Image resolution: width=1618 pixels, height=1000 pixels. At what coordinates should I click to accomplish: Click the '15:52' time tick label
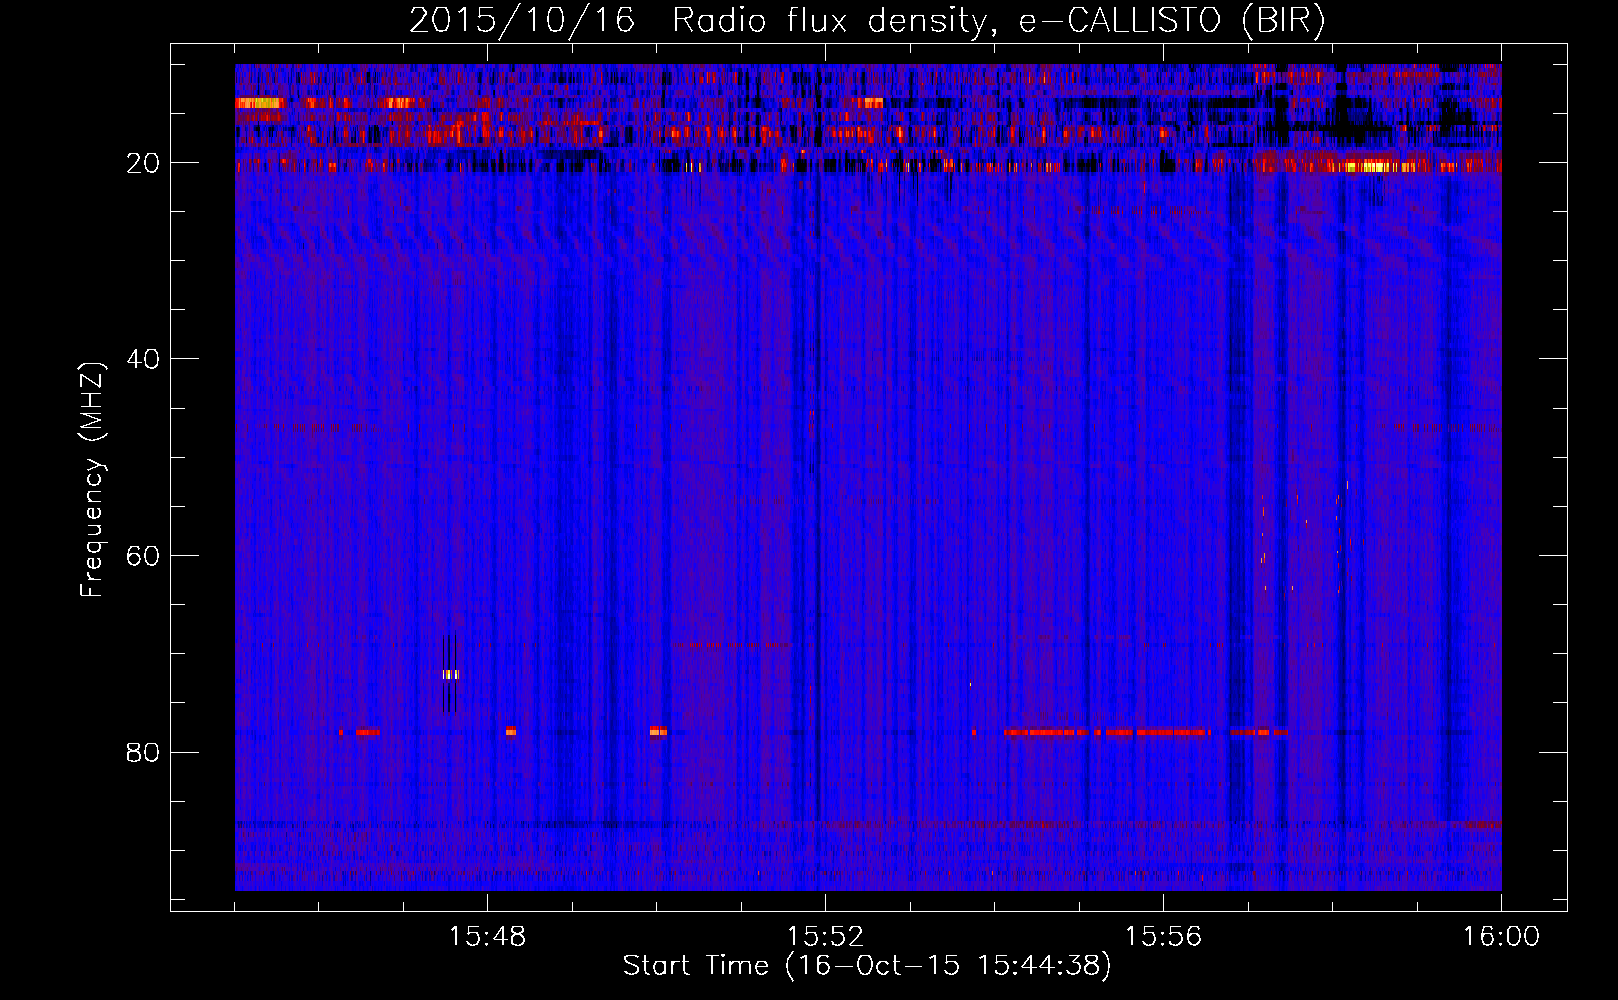(x=825, y=937)
